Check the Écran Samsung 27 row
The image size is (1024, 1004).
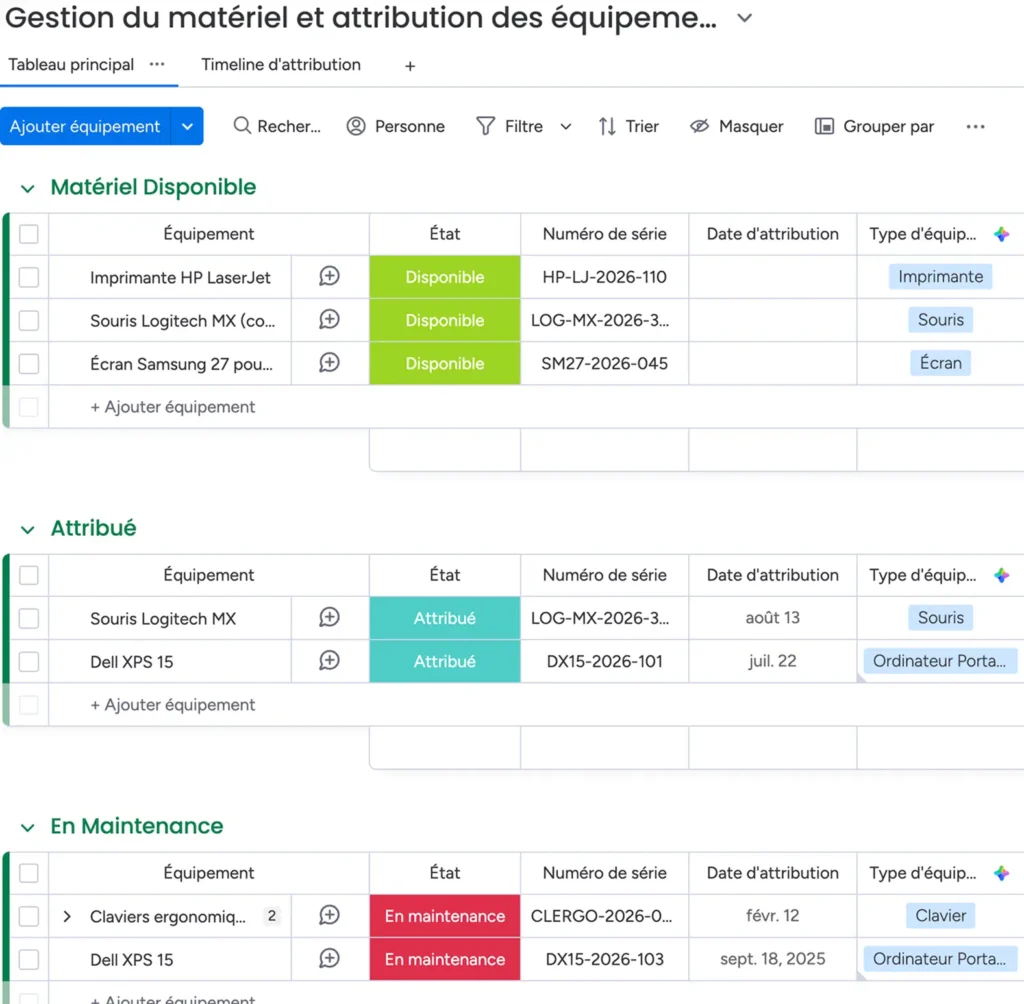29,363
